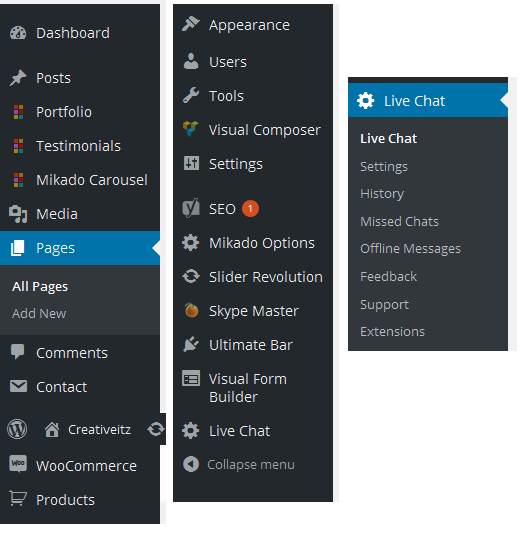The height and width of the screenshot is (537, 528).
Task: Click the Visual Form Builder icon
Action: pyautogui.click(x=191, y=378)
